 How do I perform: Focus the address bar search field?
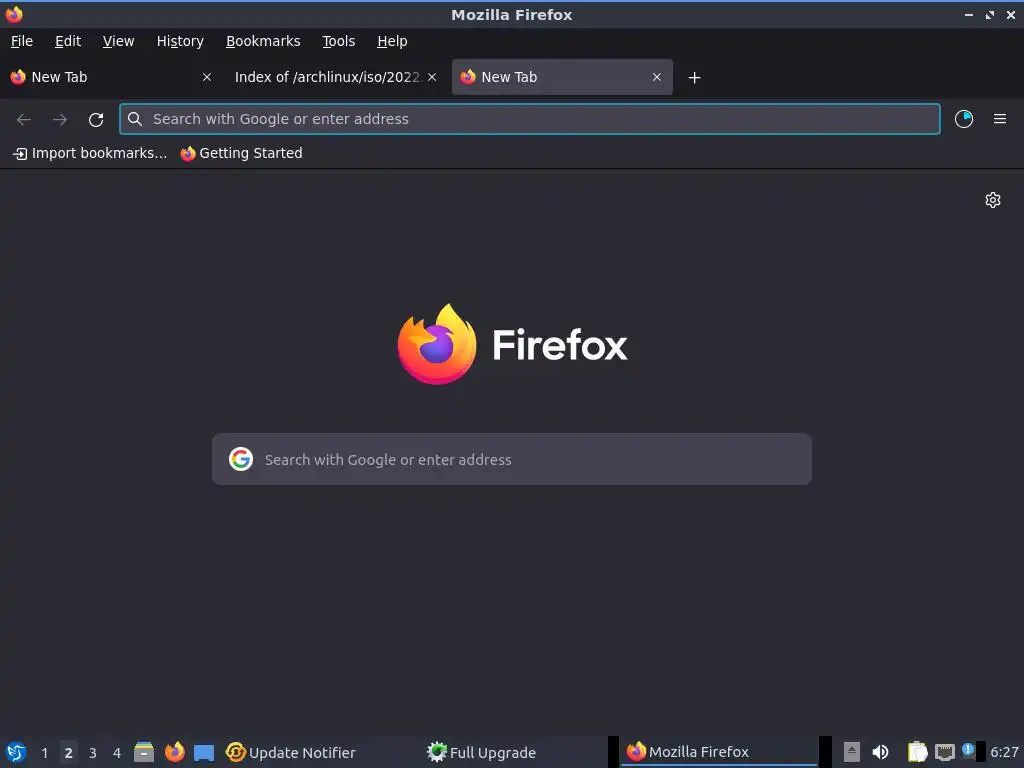pyautogui.click(x=530, y=119)
